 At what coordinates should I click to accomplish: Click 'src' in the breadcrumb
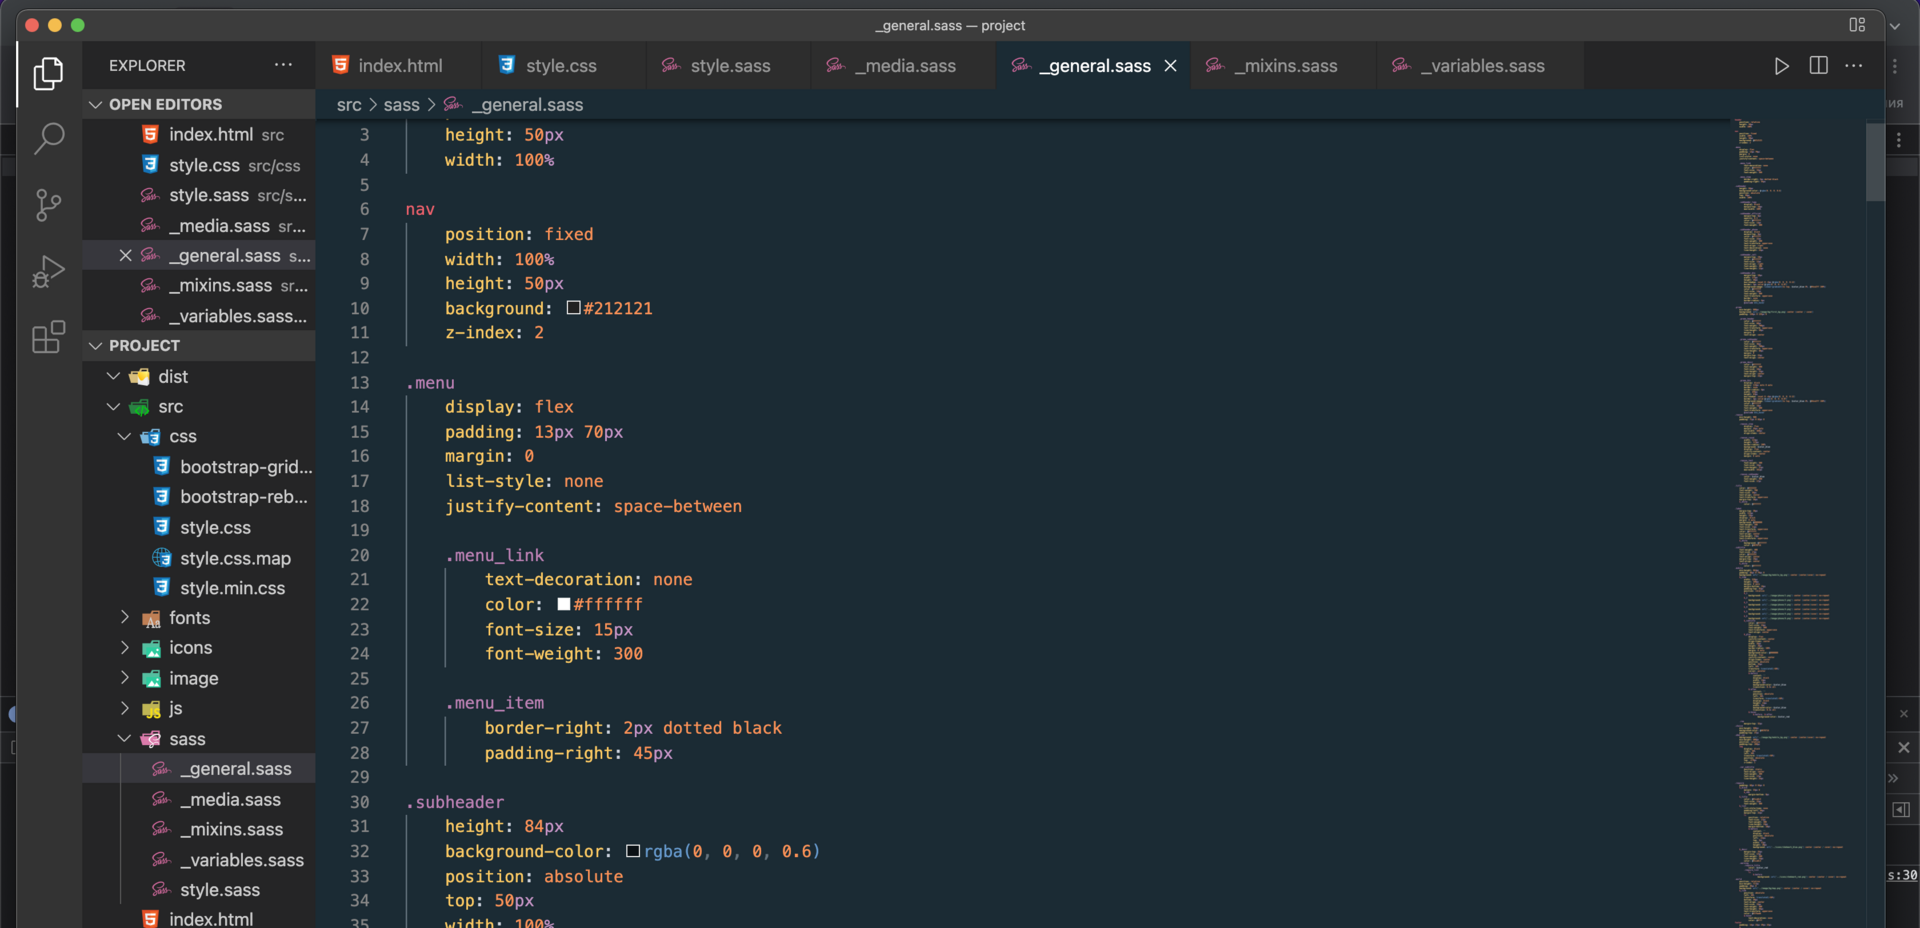point(349,105)
